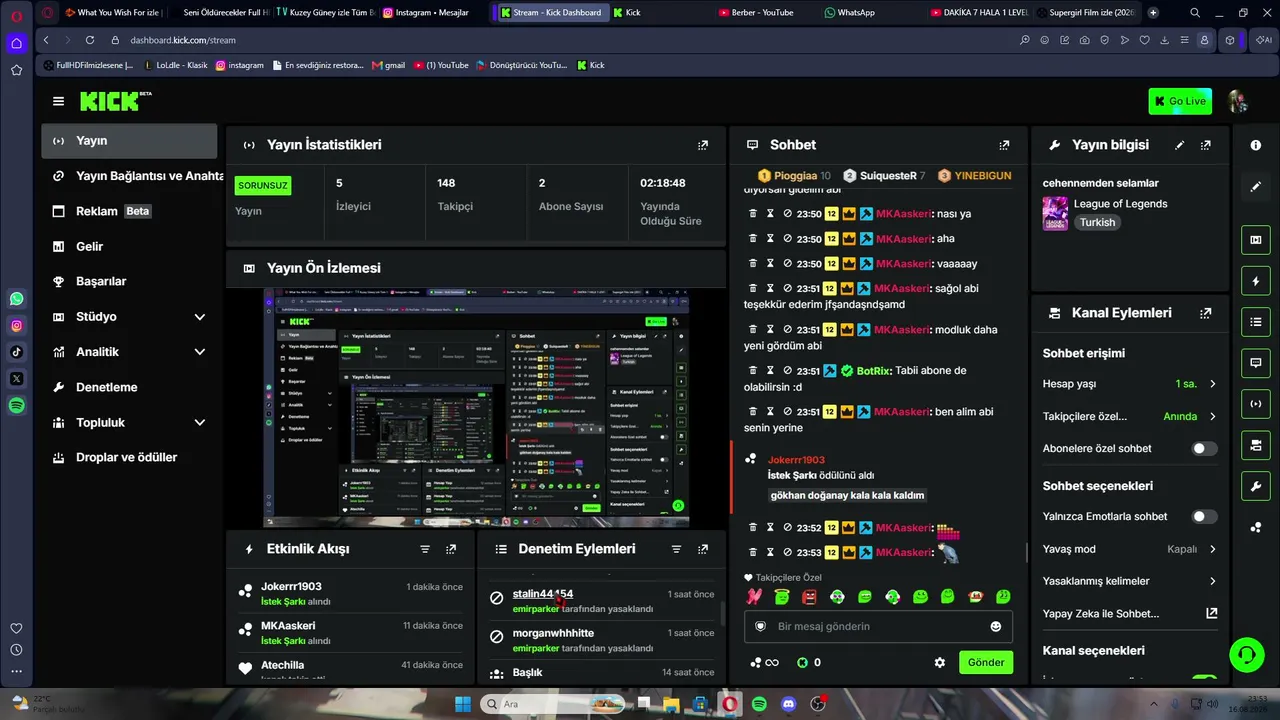
Task: Open the Kick hamburger menu
Action: tap(58, 101)
